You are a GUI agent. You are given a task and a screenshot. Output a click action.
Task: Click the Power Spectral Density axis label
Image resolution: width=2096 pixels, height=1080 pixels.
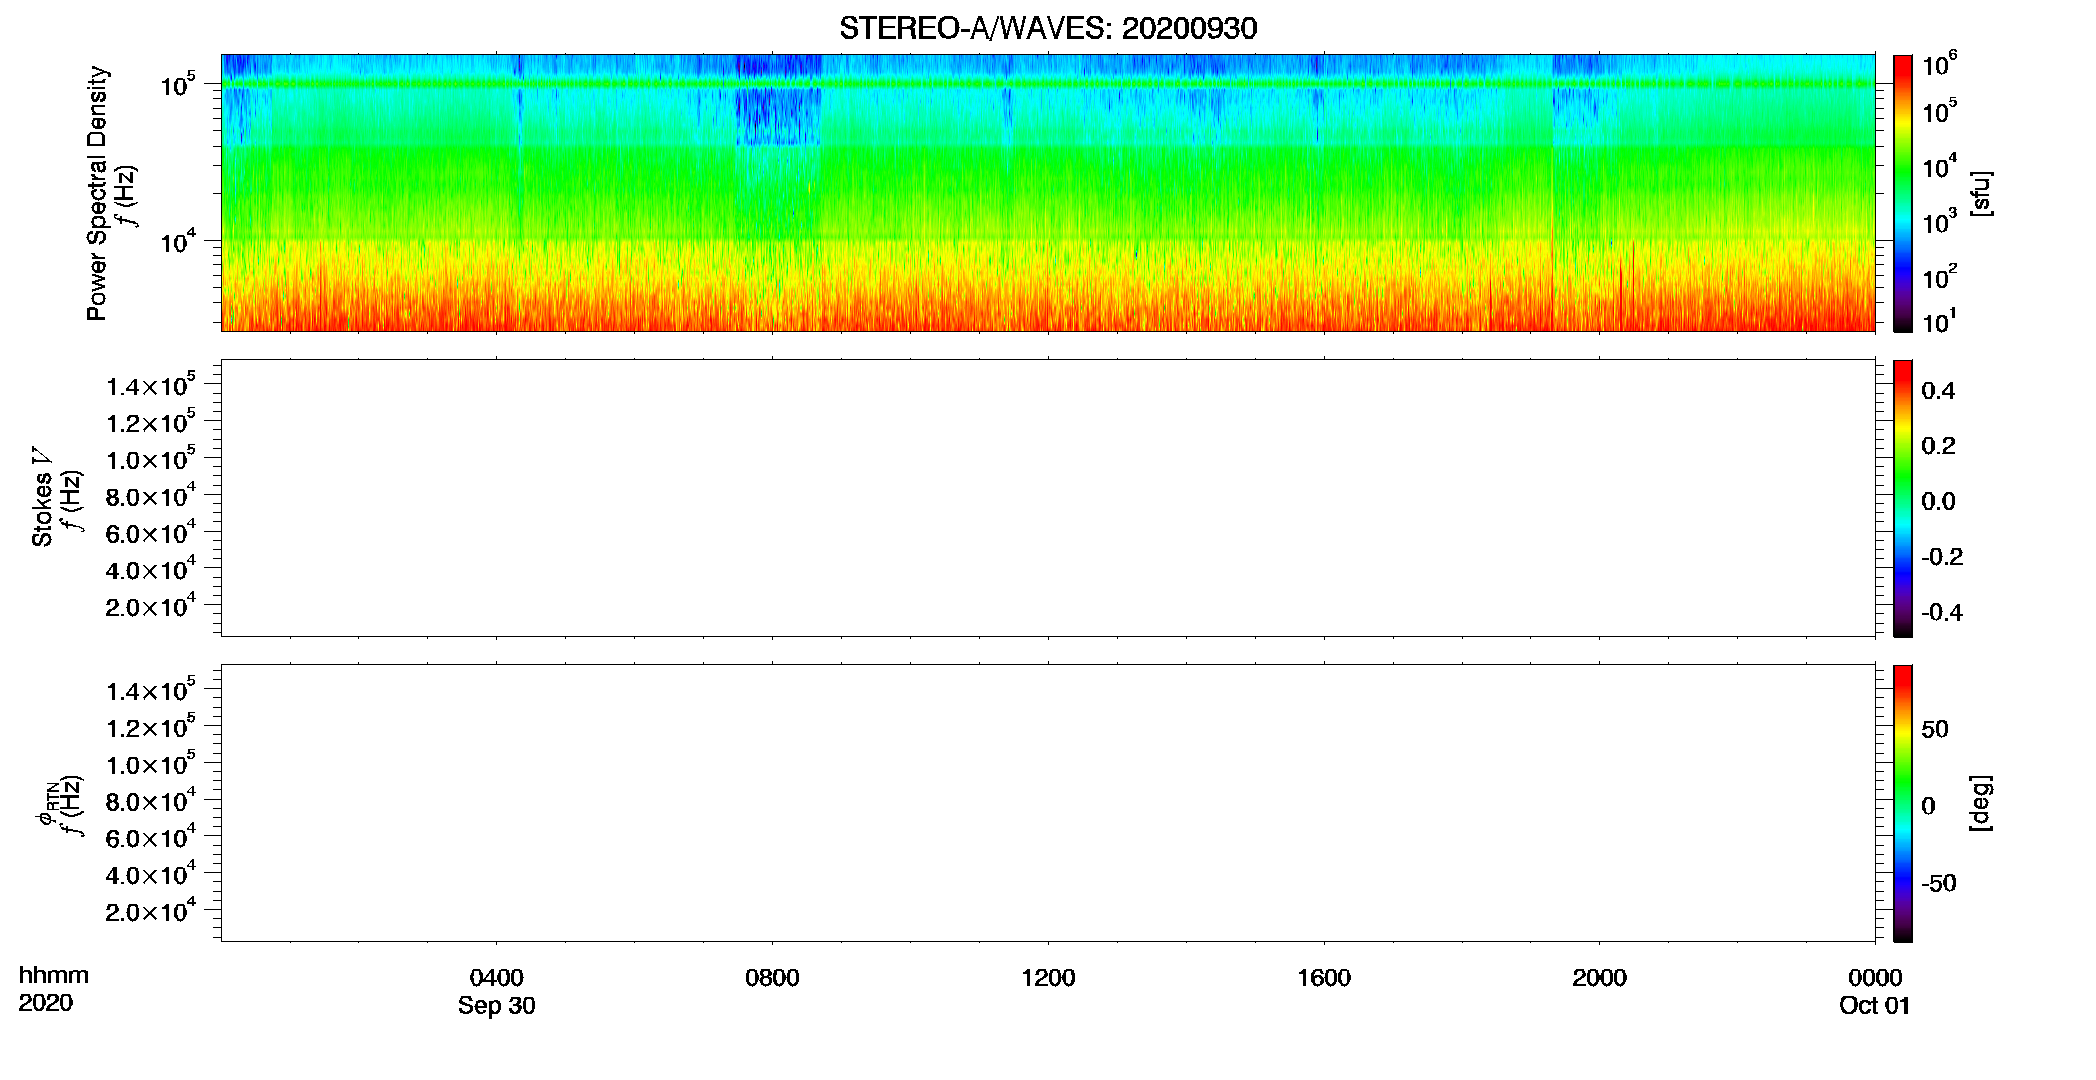[97, 193]
